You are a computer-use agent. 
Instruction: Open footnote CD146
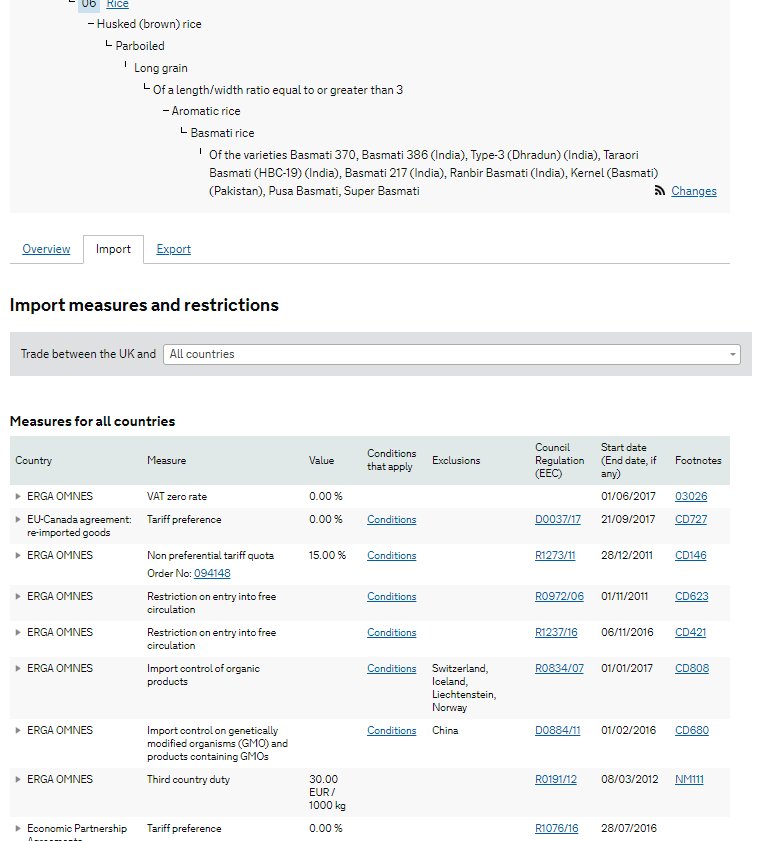pyautogui.click(x=690, y=555)
